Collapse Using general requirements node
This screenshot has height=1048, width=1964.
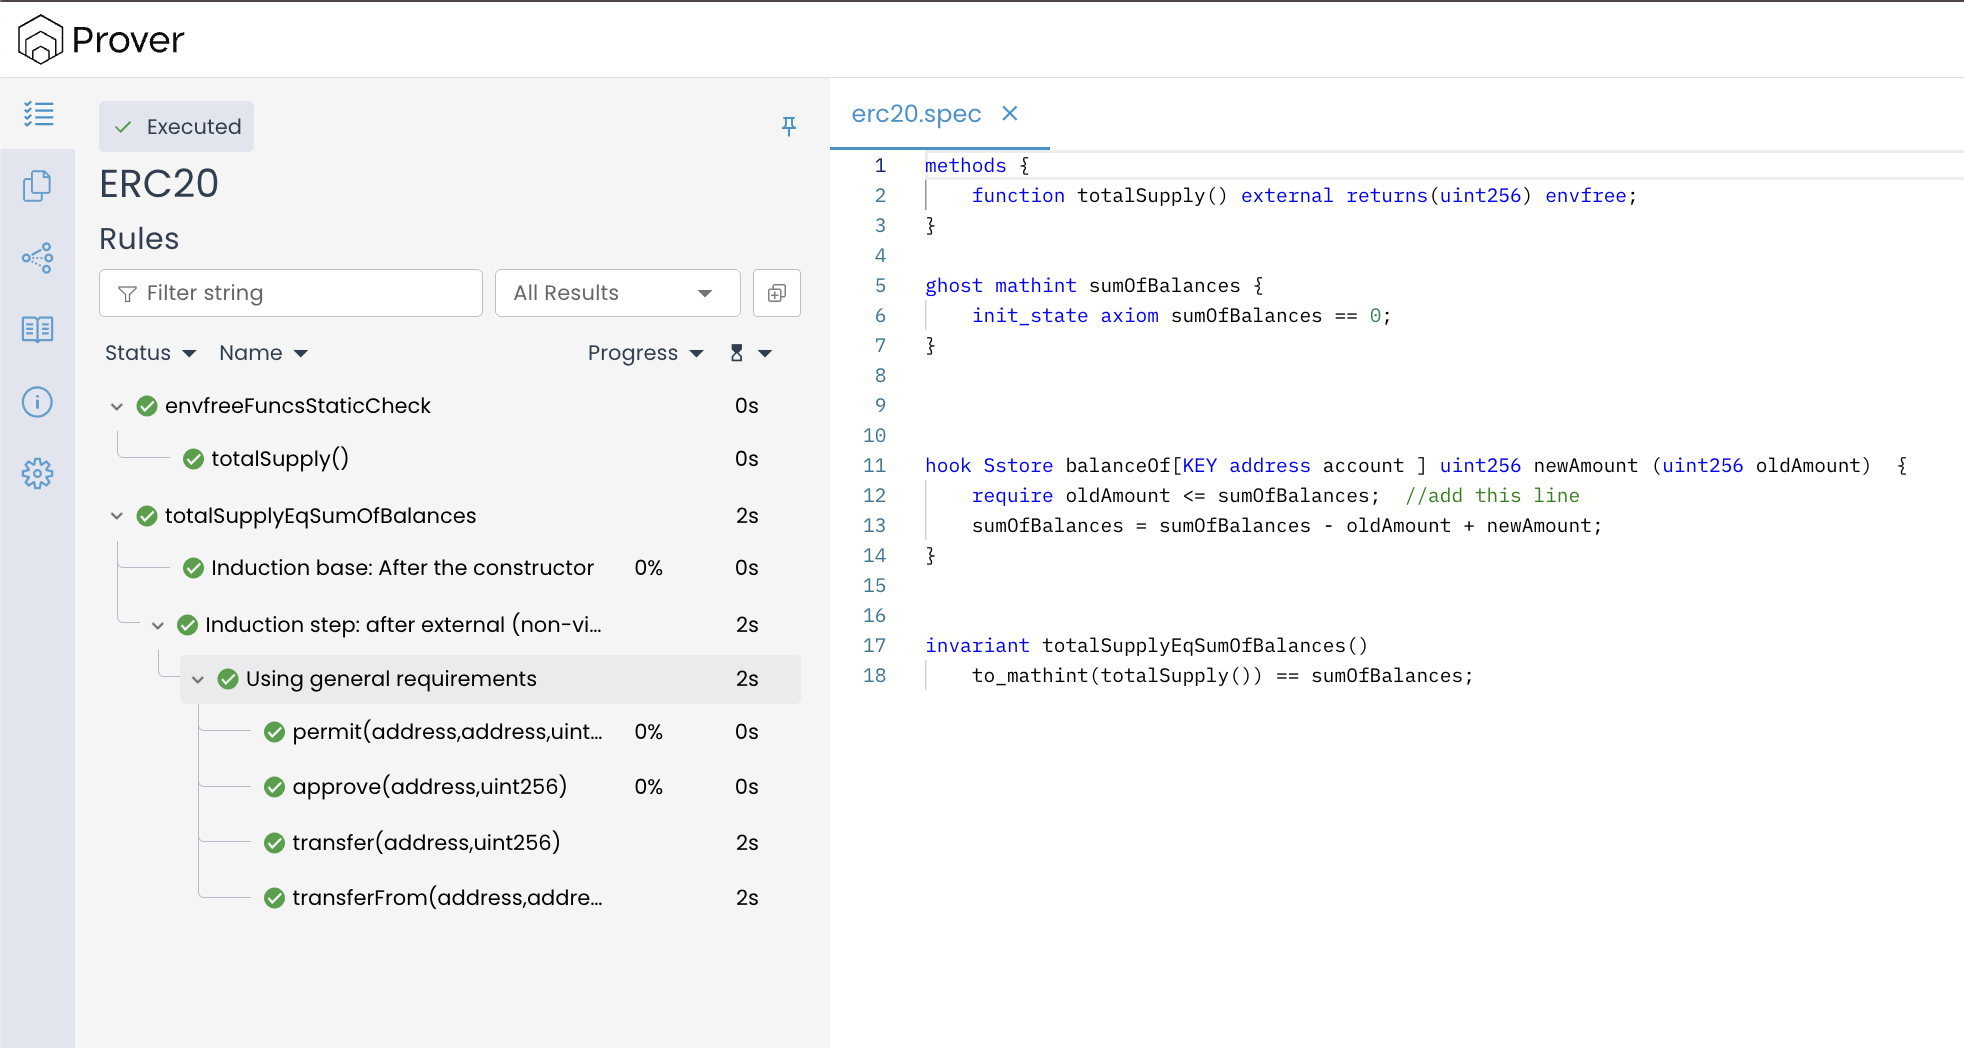pyautogui.click(x=198, y=680)
